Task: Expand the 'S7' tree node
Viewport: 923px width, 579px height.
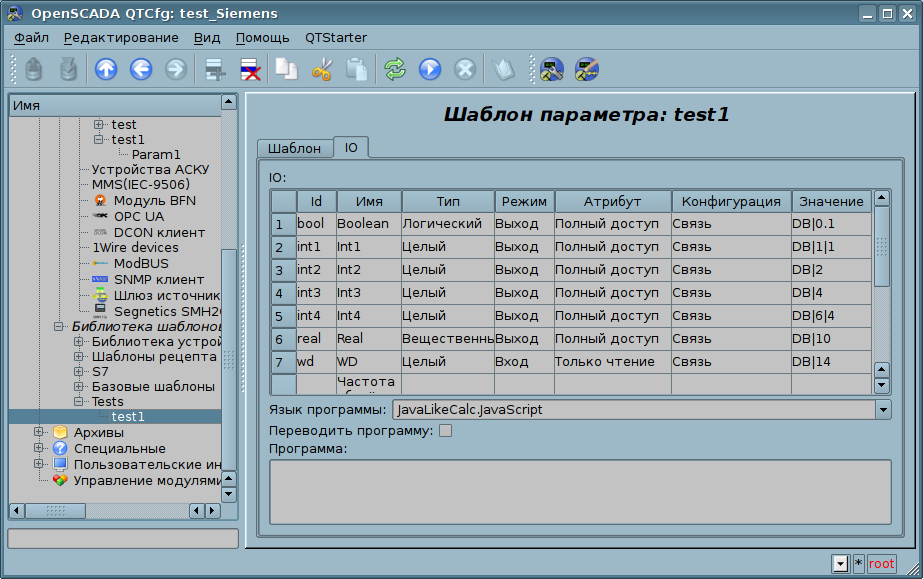Action: pyautogui.click(x=79, y=371)
